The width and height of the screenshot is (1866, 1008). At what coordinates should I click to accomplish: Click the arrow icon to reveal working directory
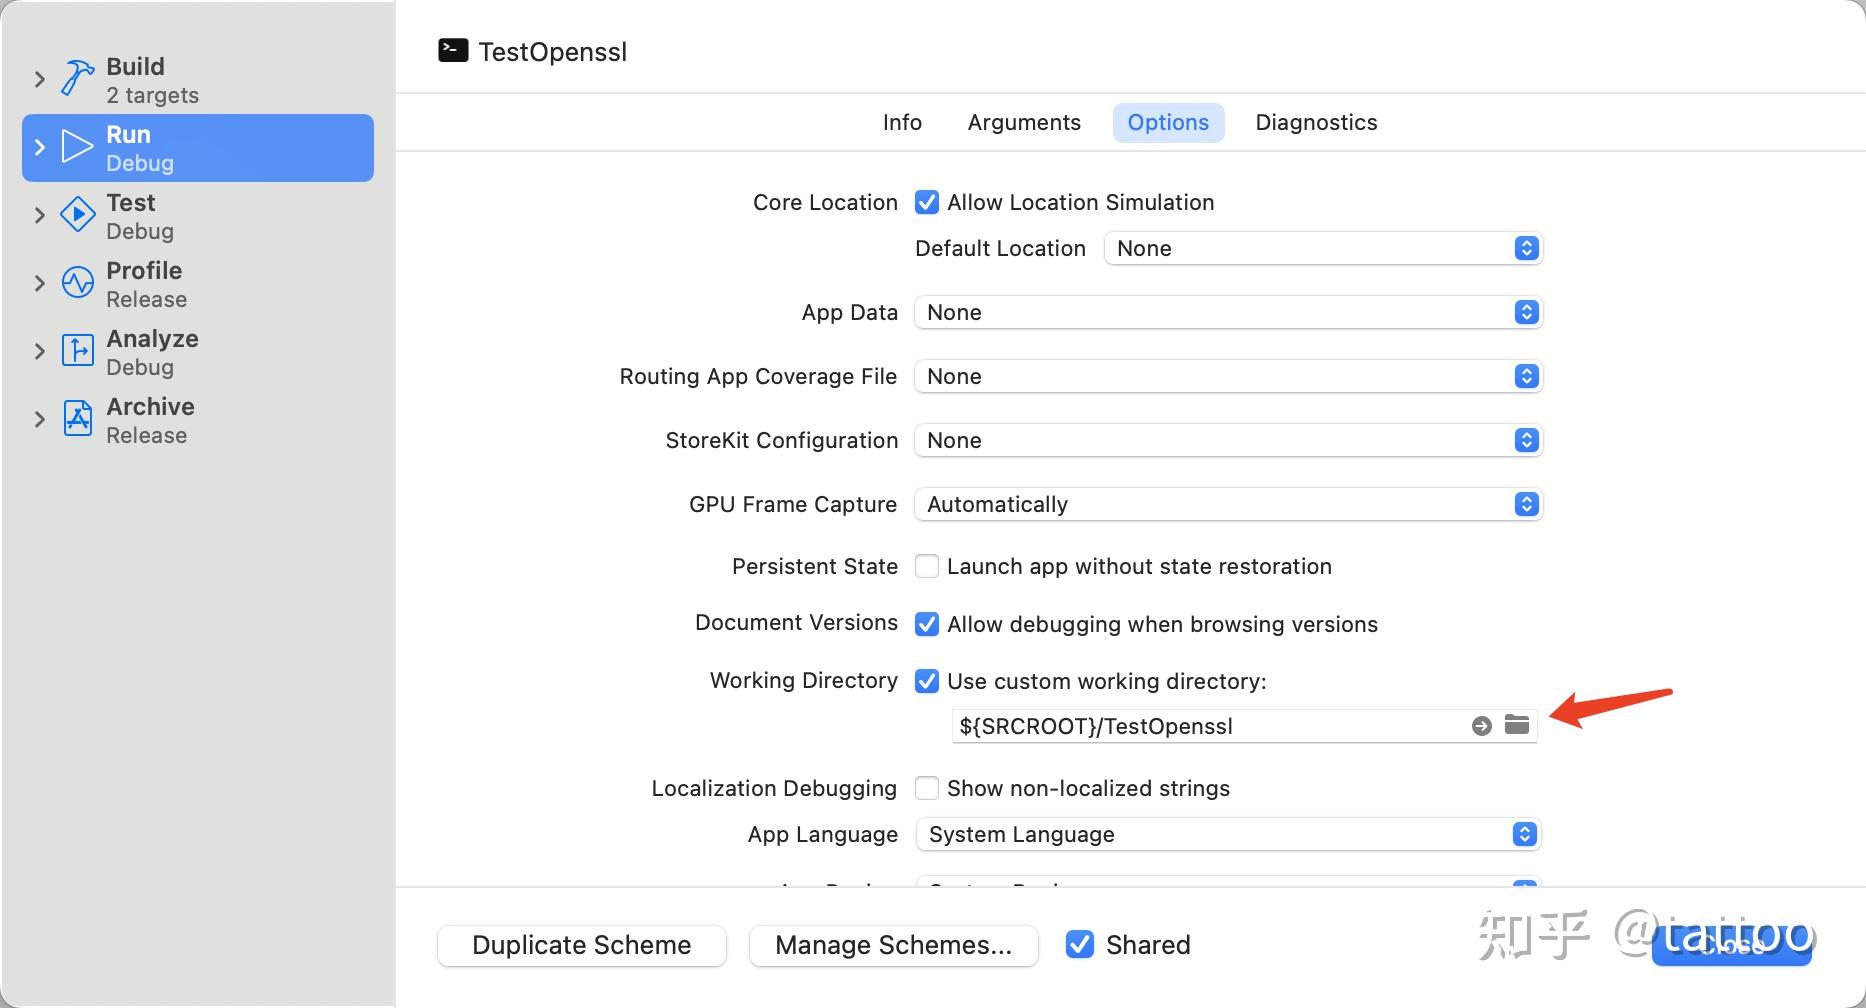[x=1481, y=726]
